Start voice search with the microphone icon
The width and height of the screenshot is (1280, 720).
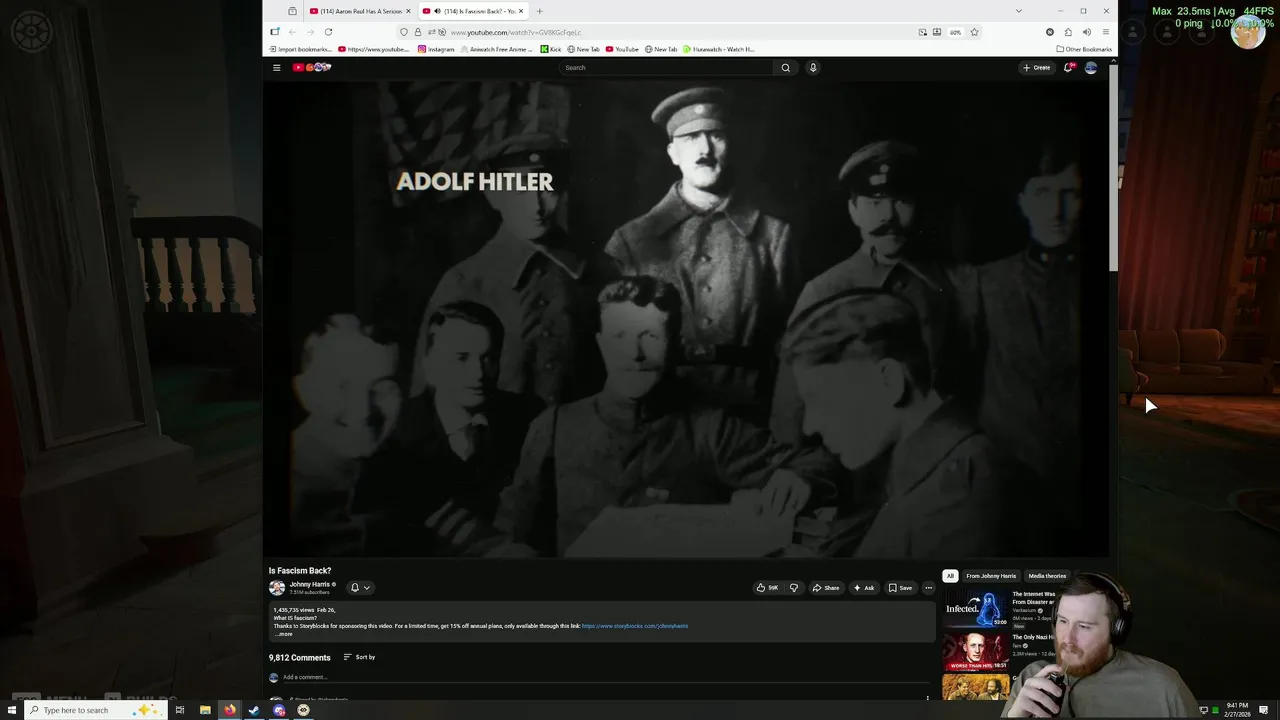point(813,68)
